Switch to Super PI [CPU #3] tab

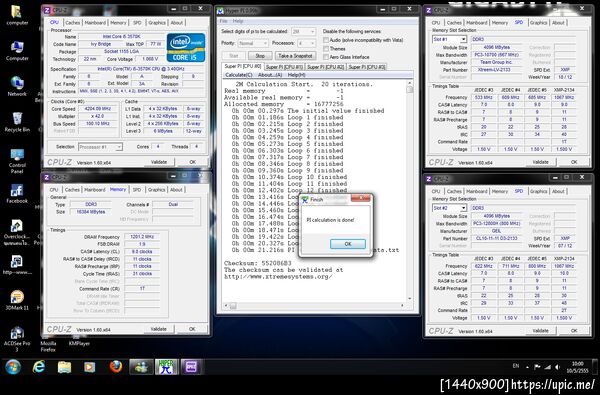[x=367, y=67]
